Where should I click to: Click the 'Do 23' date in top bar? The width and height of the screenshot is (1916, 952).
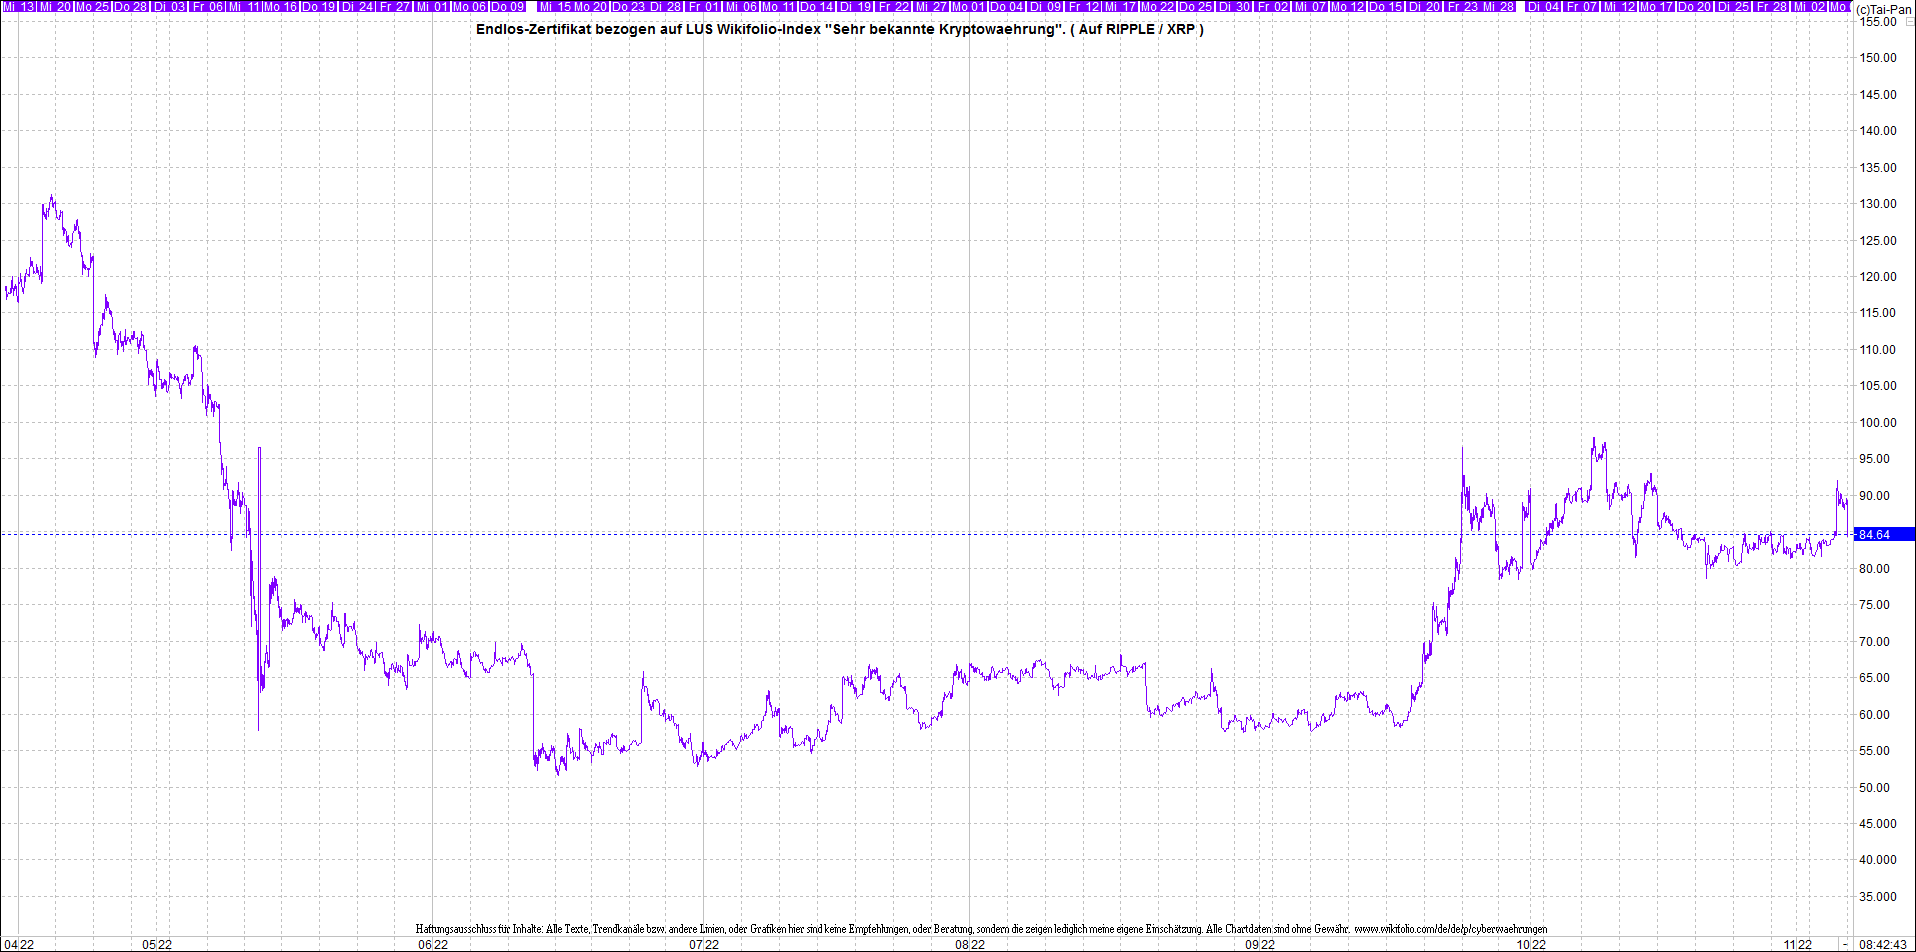[627, 7]
